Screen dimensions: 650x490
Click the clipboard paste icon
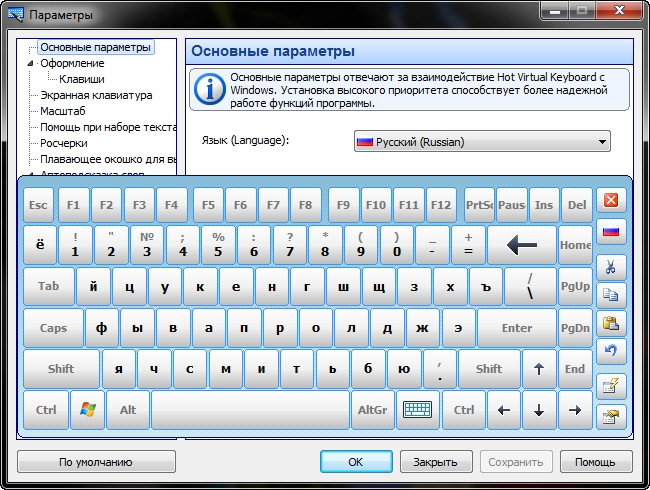click(x=611, y=324)
